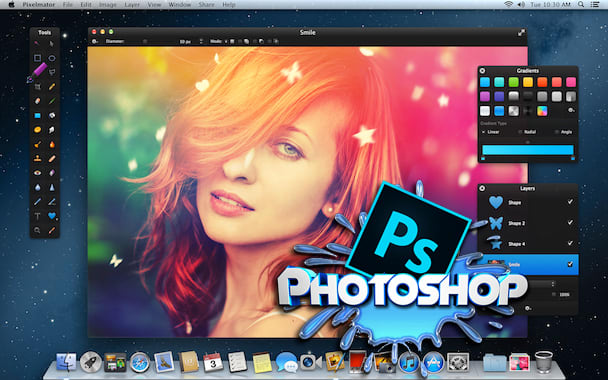
Task: Select the Polygonal Lasso tool
Action: 52,72
